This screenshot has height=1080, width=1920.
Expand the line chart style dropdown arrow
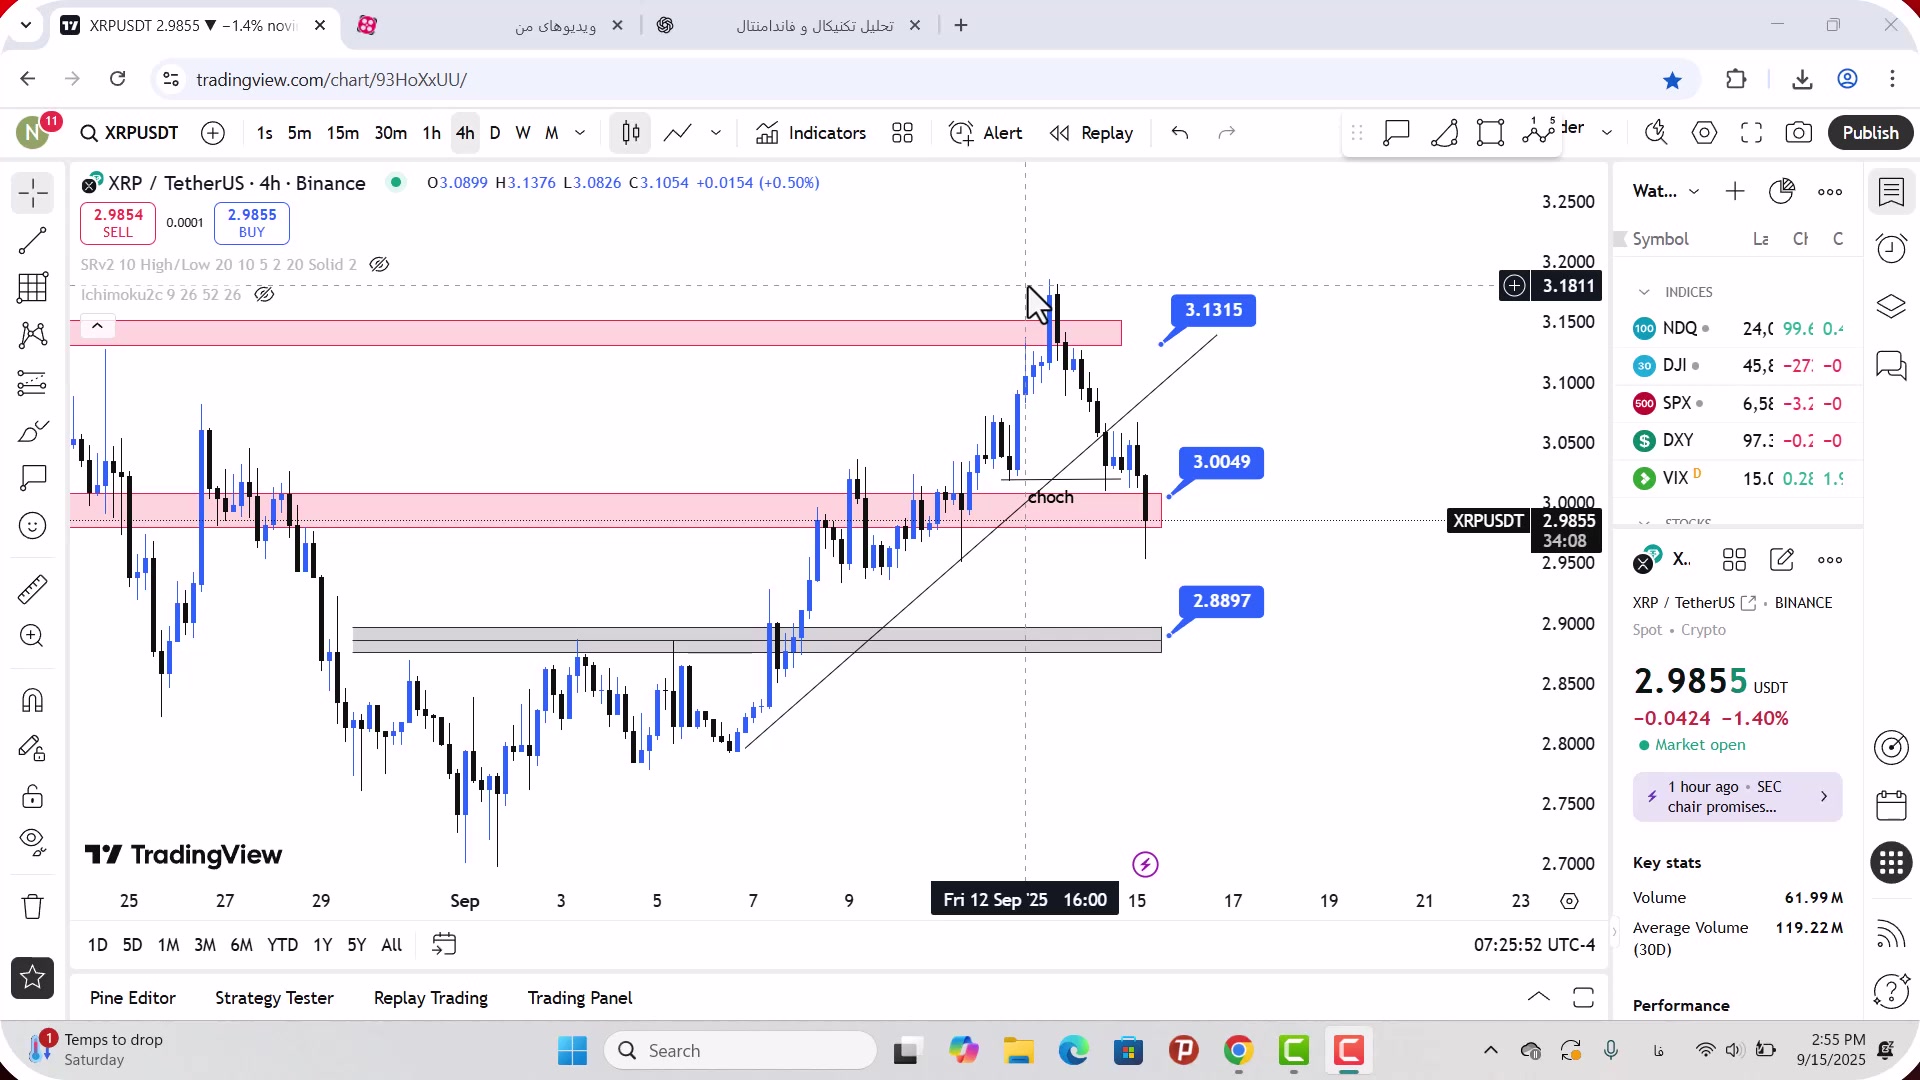coord(716,133)
